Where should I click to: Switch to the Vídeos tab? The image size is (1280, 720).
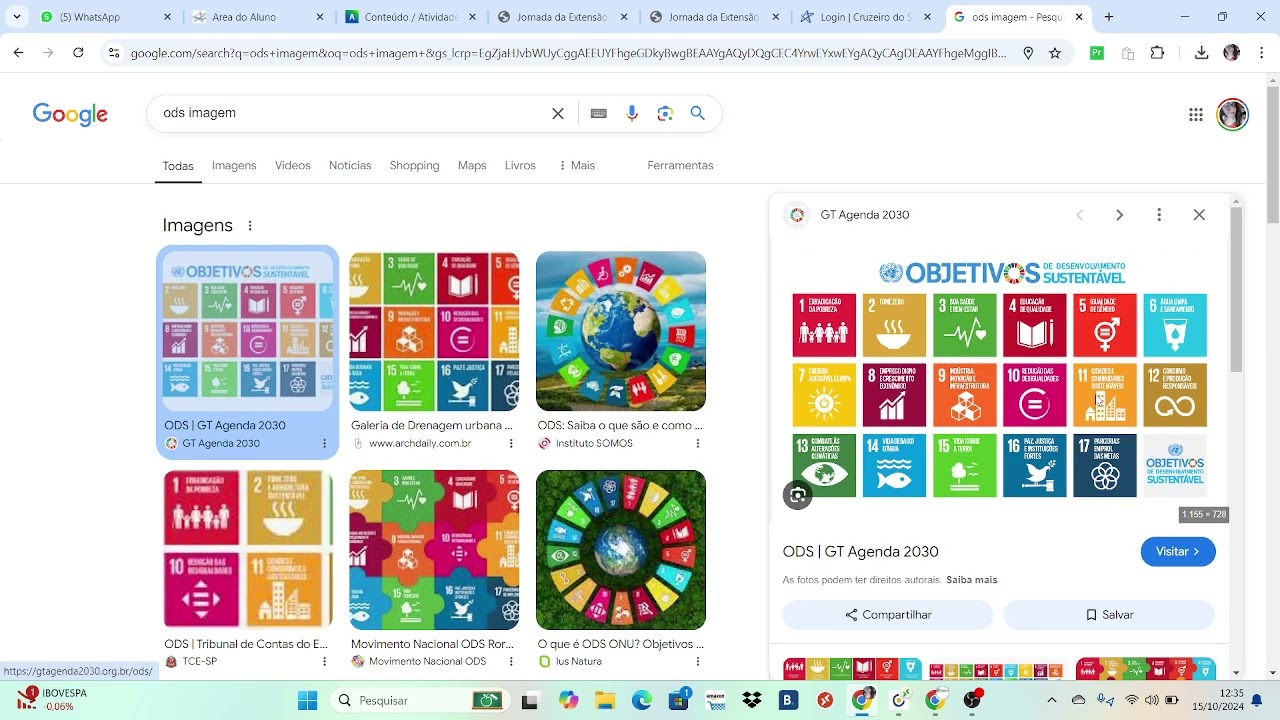(293, 165)
